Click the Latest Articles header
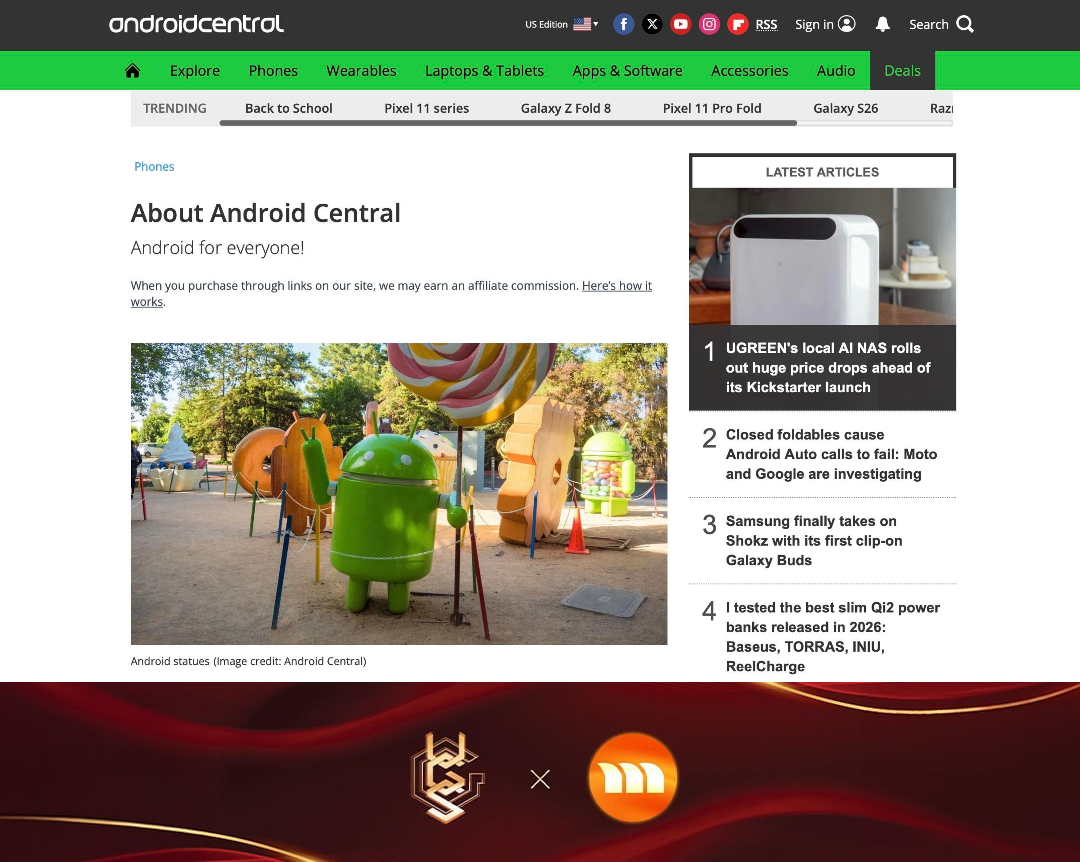The image size is (1080, 862). point(822,172)
